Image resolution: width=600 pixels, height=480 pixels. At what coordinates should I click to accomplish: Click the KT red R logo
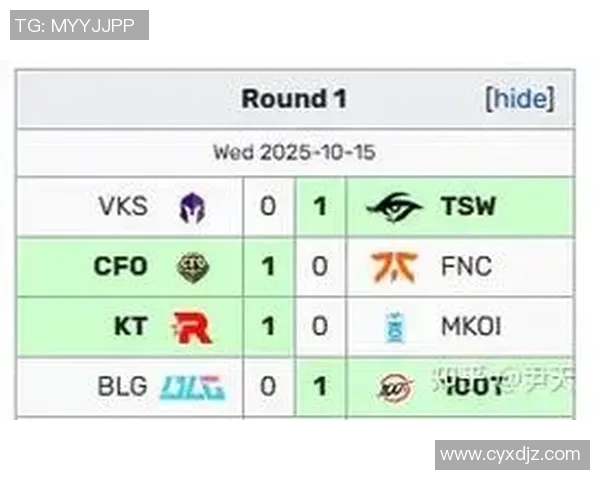(x=191, y=327)
